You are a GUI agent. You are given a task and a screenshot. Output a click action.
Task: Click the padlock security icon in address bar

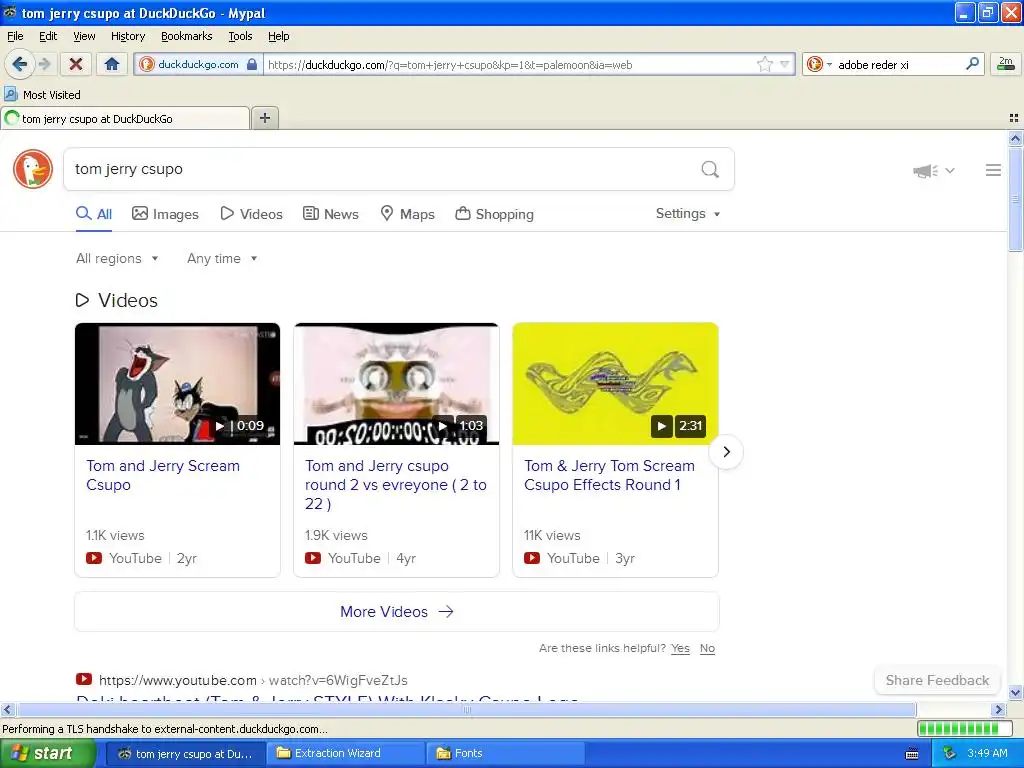(x=252, y=64)
